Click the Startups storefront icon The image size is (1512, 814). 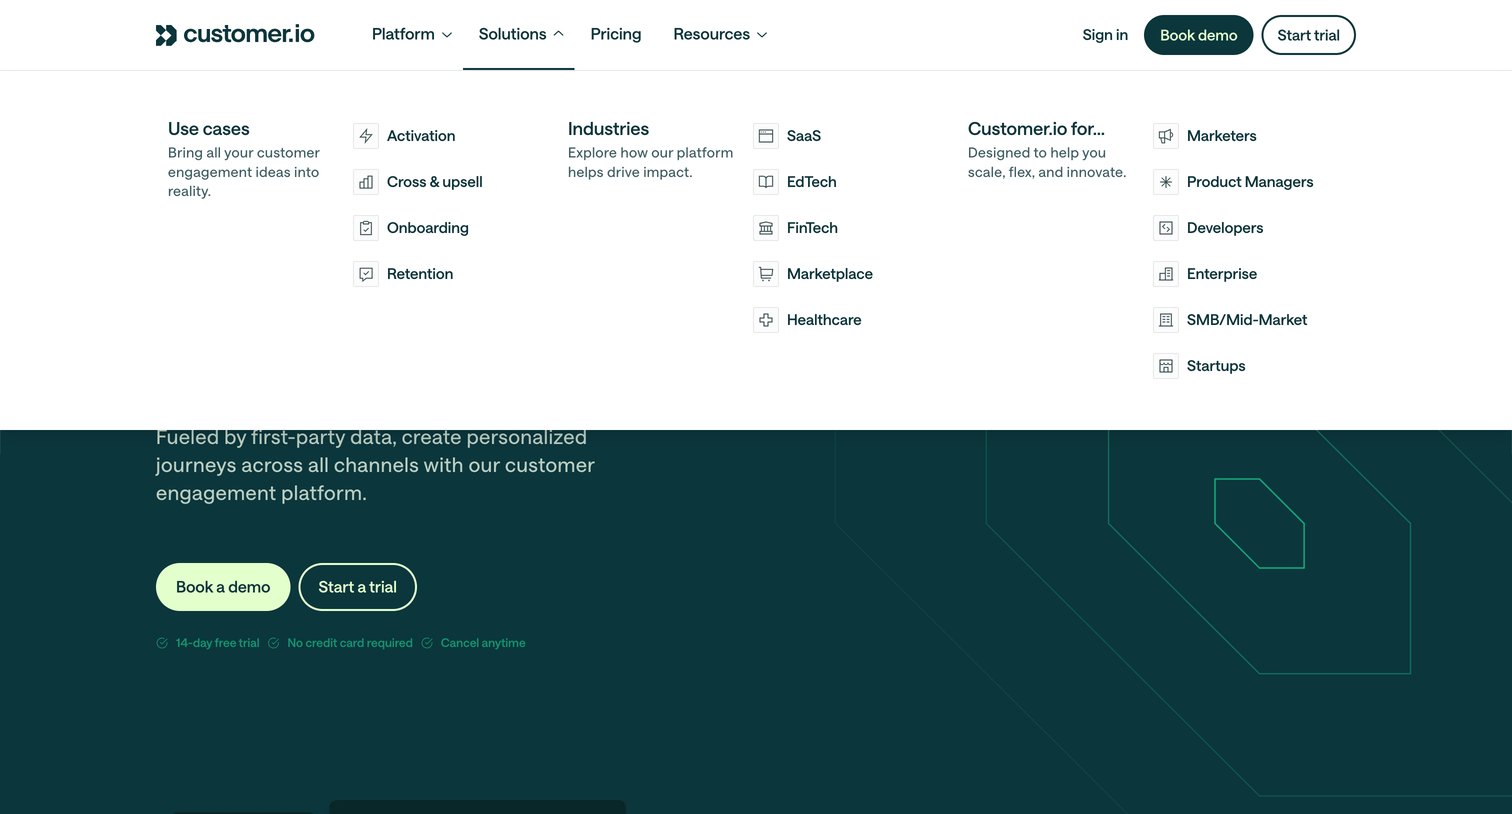point(1166,366)
